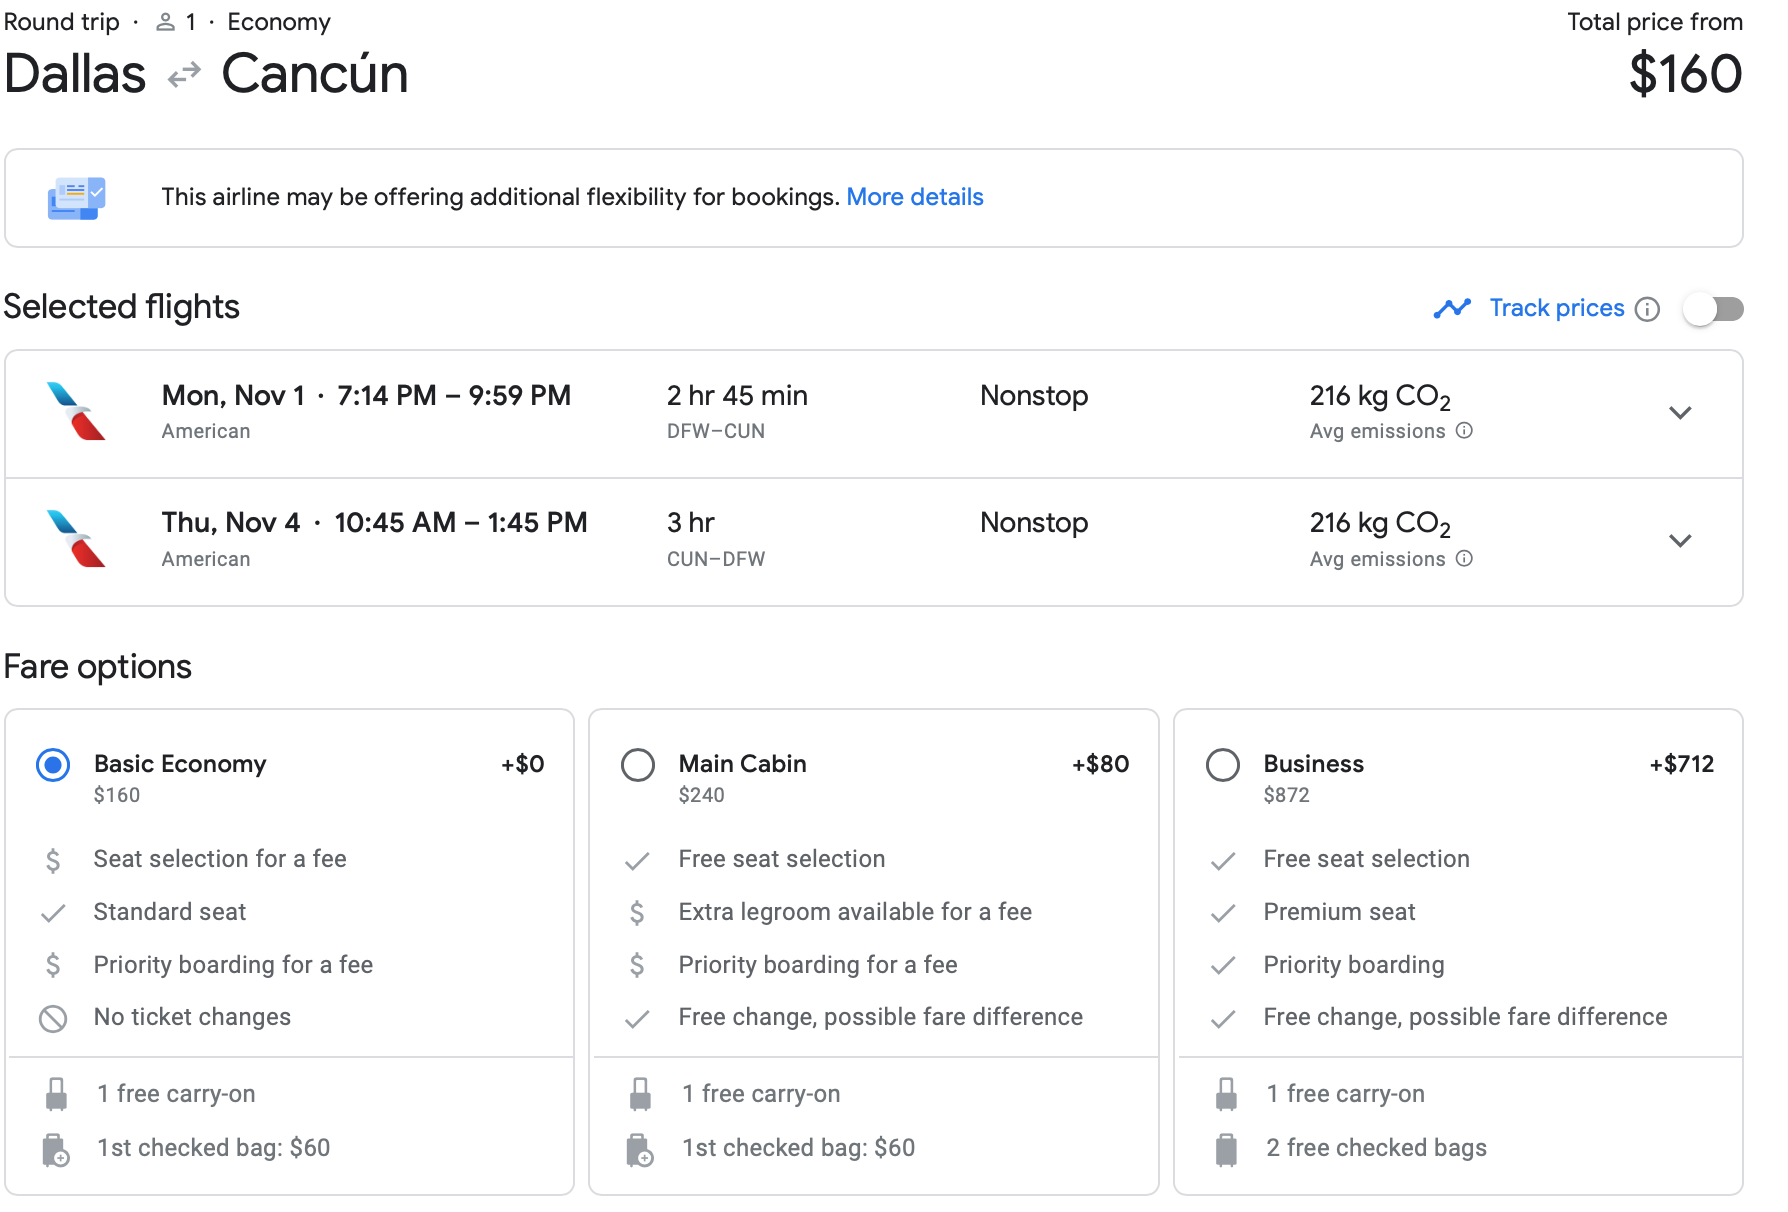The width and height of the screenshot is (1788, 1212).
Task: Open the More details link
Action: pyautogui.click(x=914, y=197)
